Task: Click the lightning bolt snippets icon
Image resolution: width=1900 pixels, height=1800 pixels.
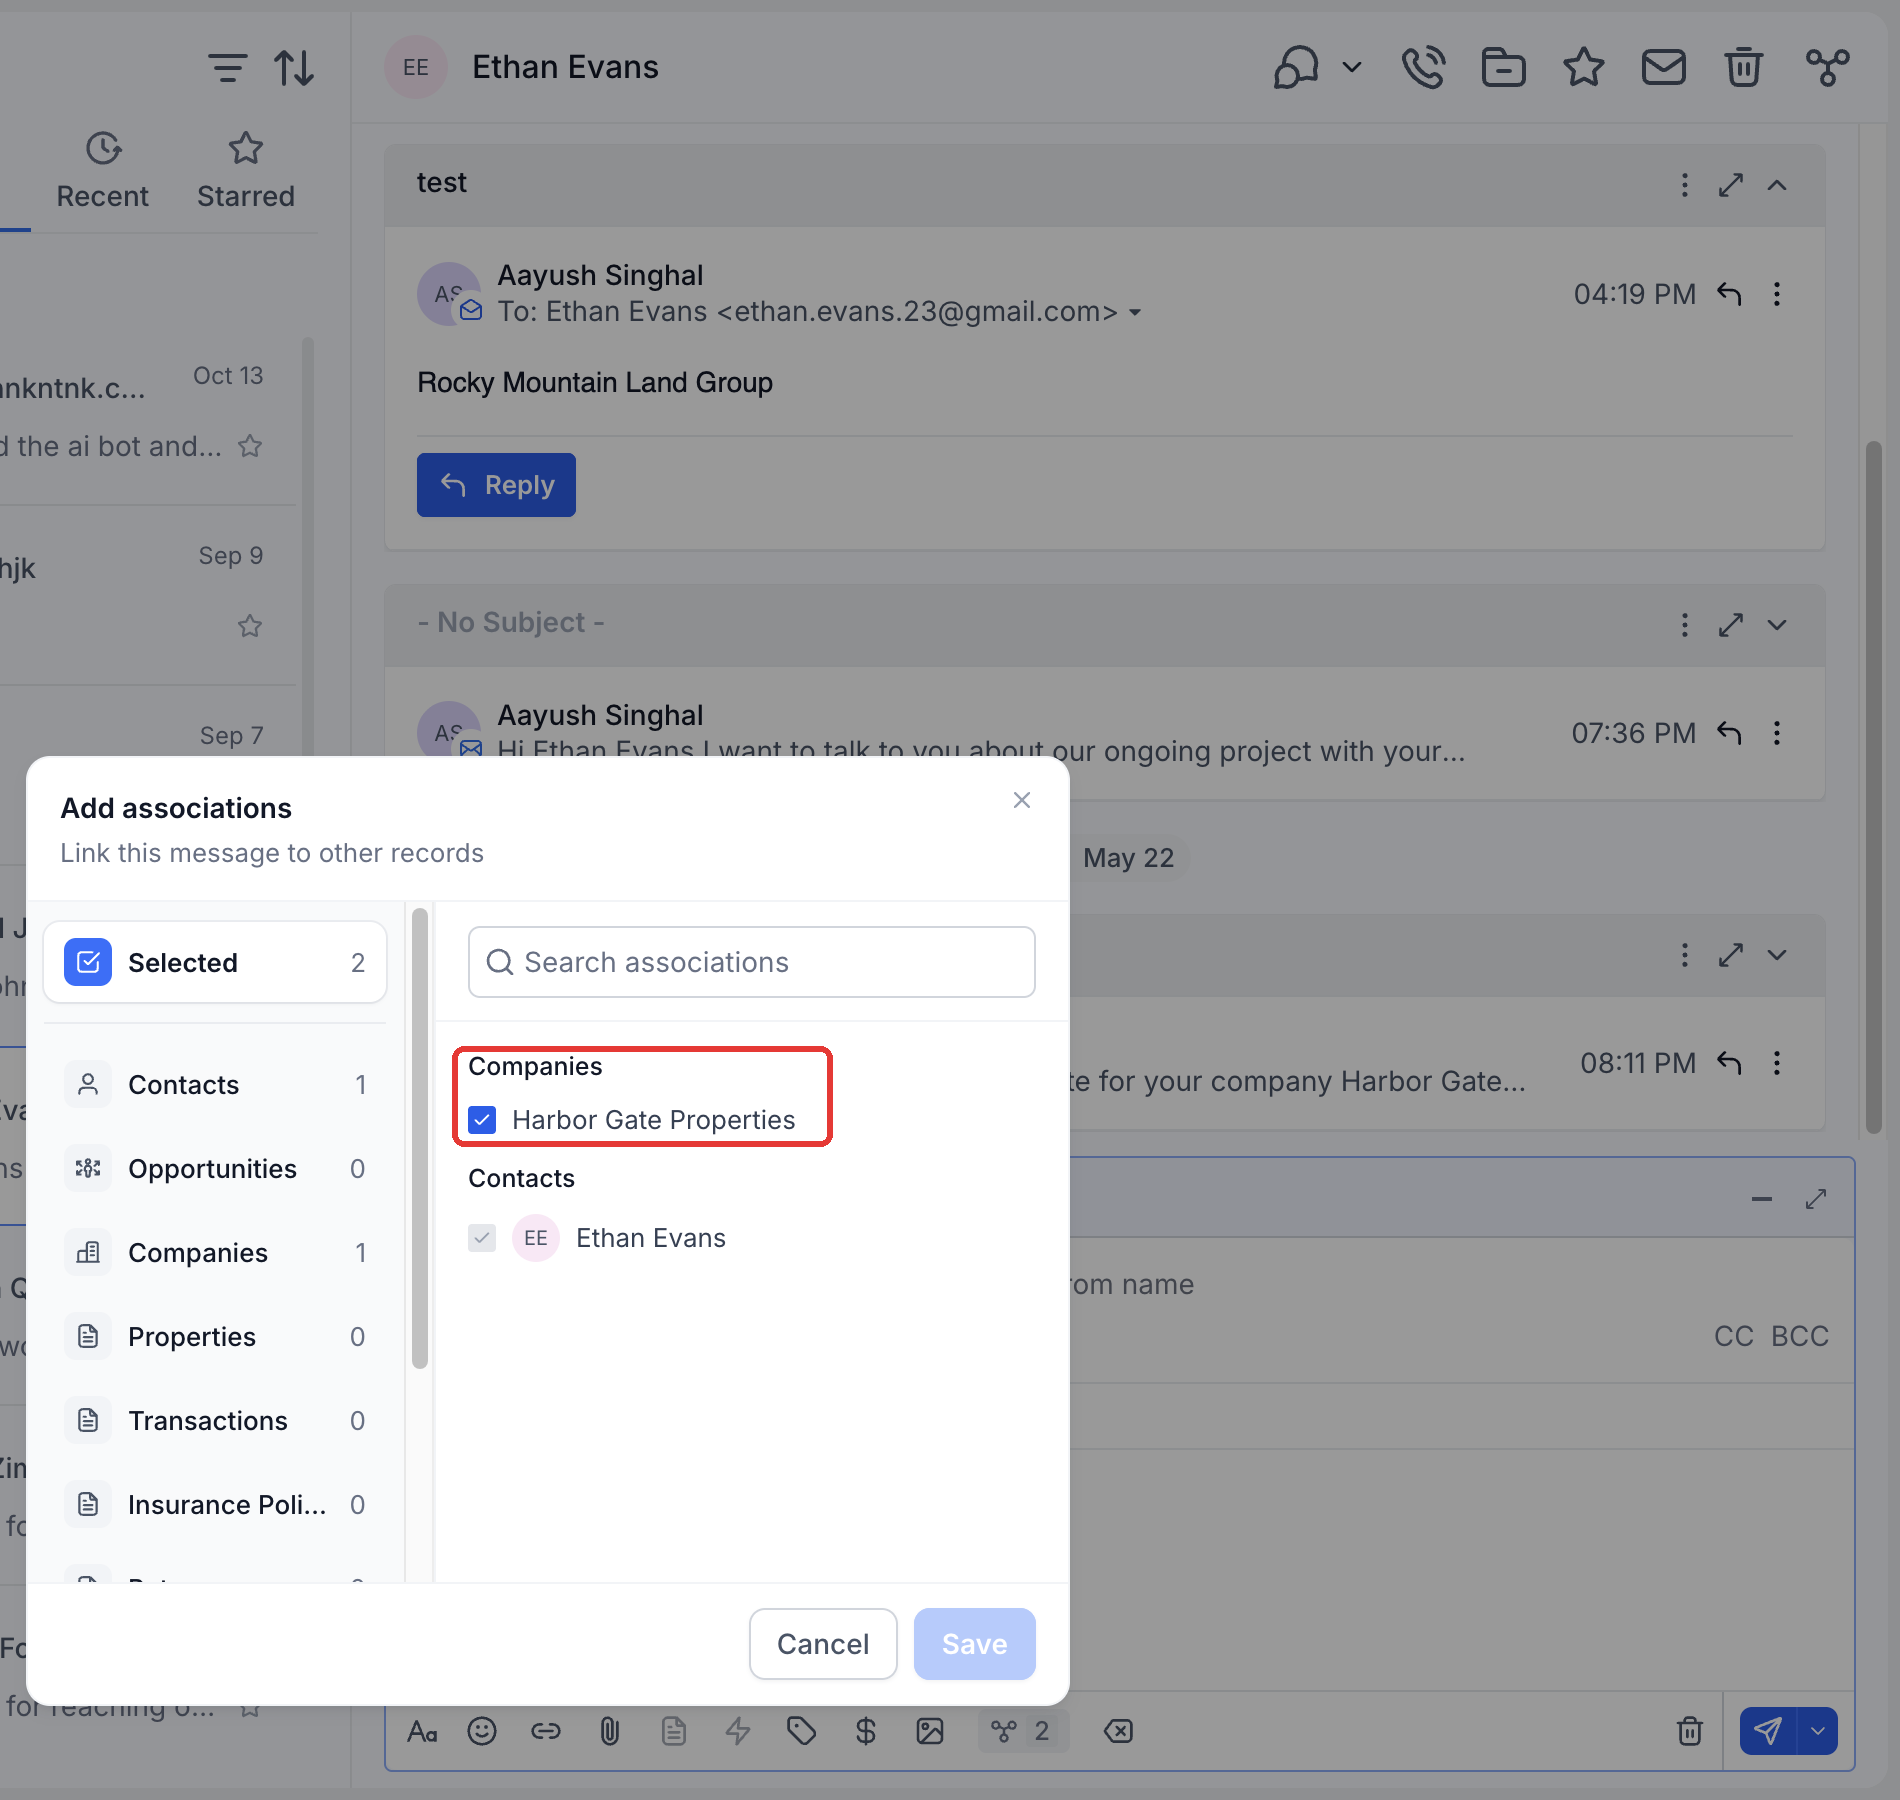Action: coord(738,1731)
